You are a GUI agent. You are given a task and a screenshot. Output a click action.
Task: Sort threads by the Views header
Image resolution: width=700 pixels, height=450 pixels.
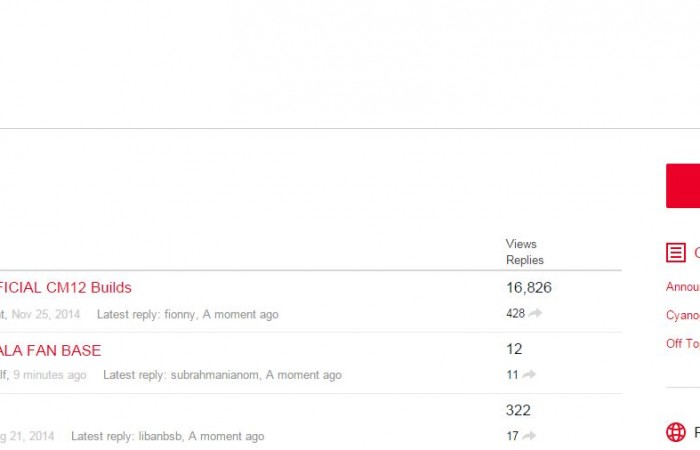(x=521, y=244)
